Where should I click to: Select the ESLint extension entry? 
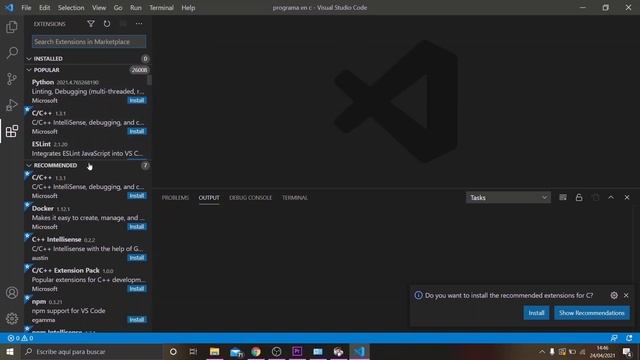tap(88, 149)
